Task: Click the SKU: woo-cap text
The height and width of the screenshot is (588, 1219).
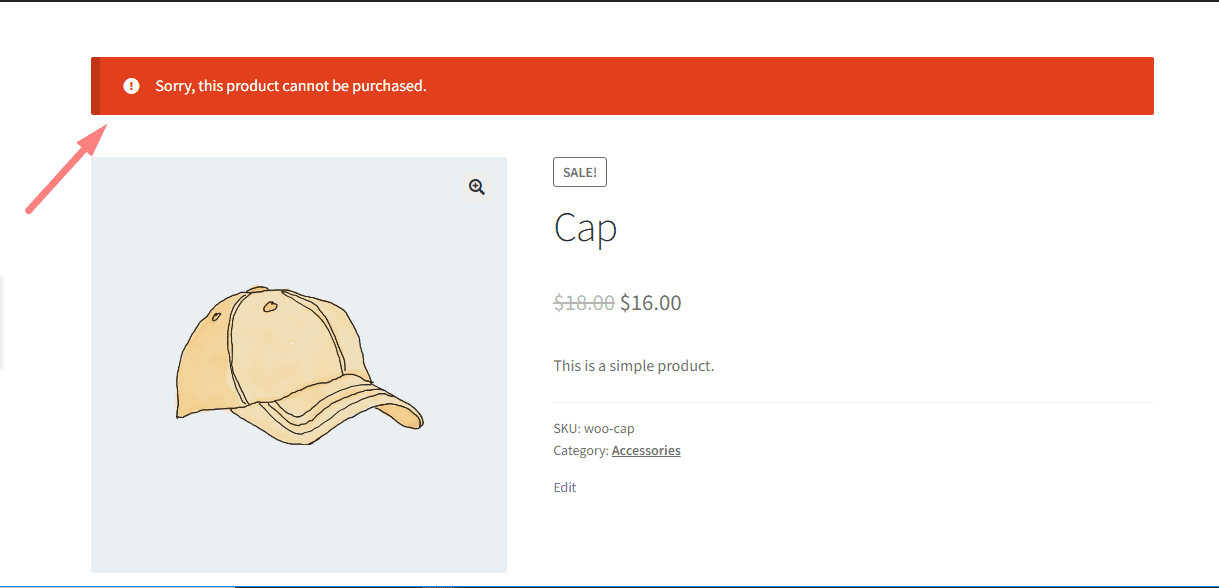Action: tap(596, 428)
